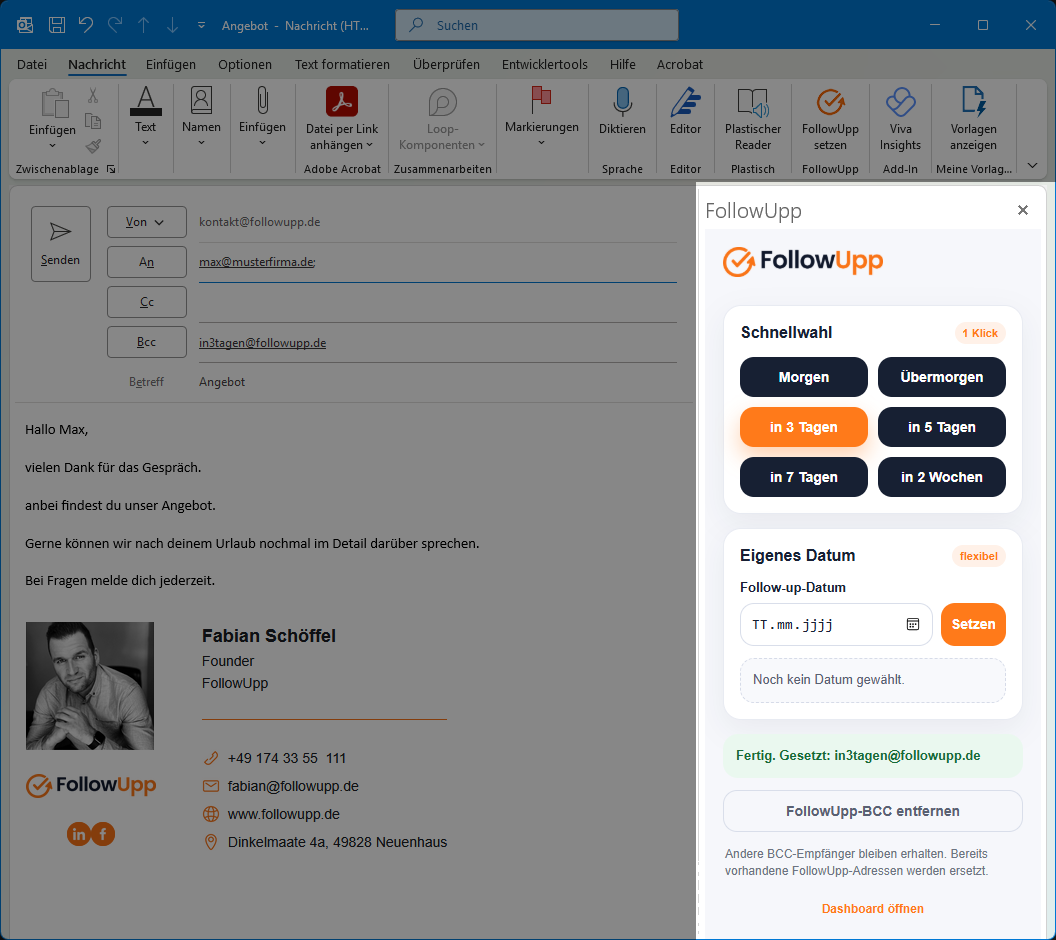Image resolution: width=1056 pixels, height=940 pixels.
Task: Select the in 3 Tagen option
Action: (803, 427)
